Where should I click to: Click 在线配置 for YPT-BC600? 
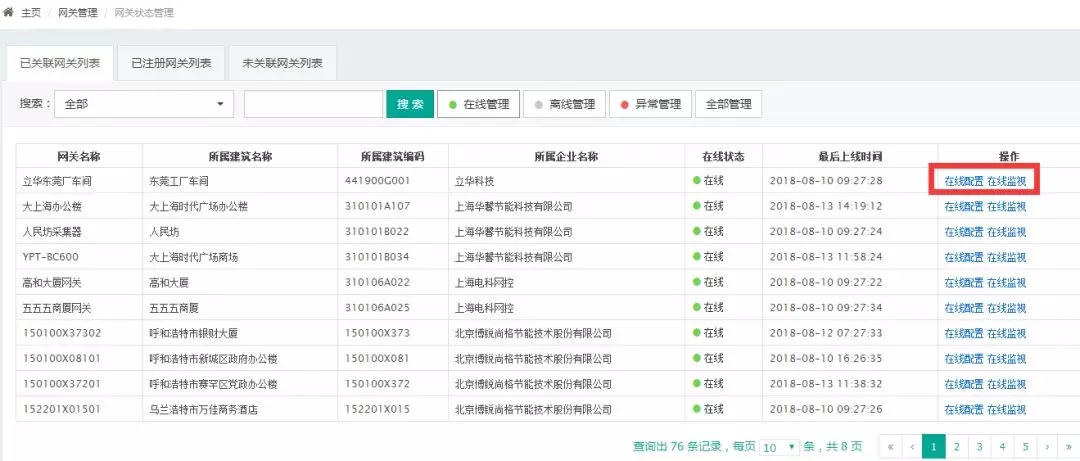tap(964, 258)
